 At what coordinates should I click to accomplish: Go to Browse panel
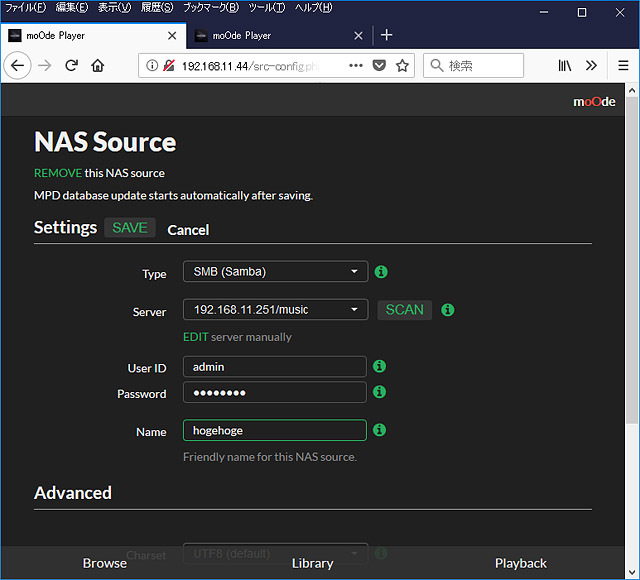[104, 563]
